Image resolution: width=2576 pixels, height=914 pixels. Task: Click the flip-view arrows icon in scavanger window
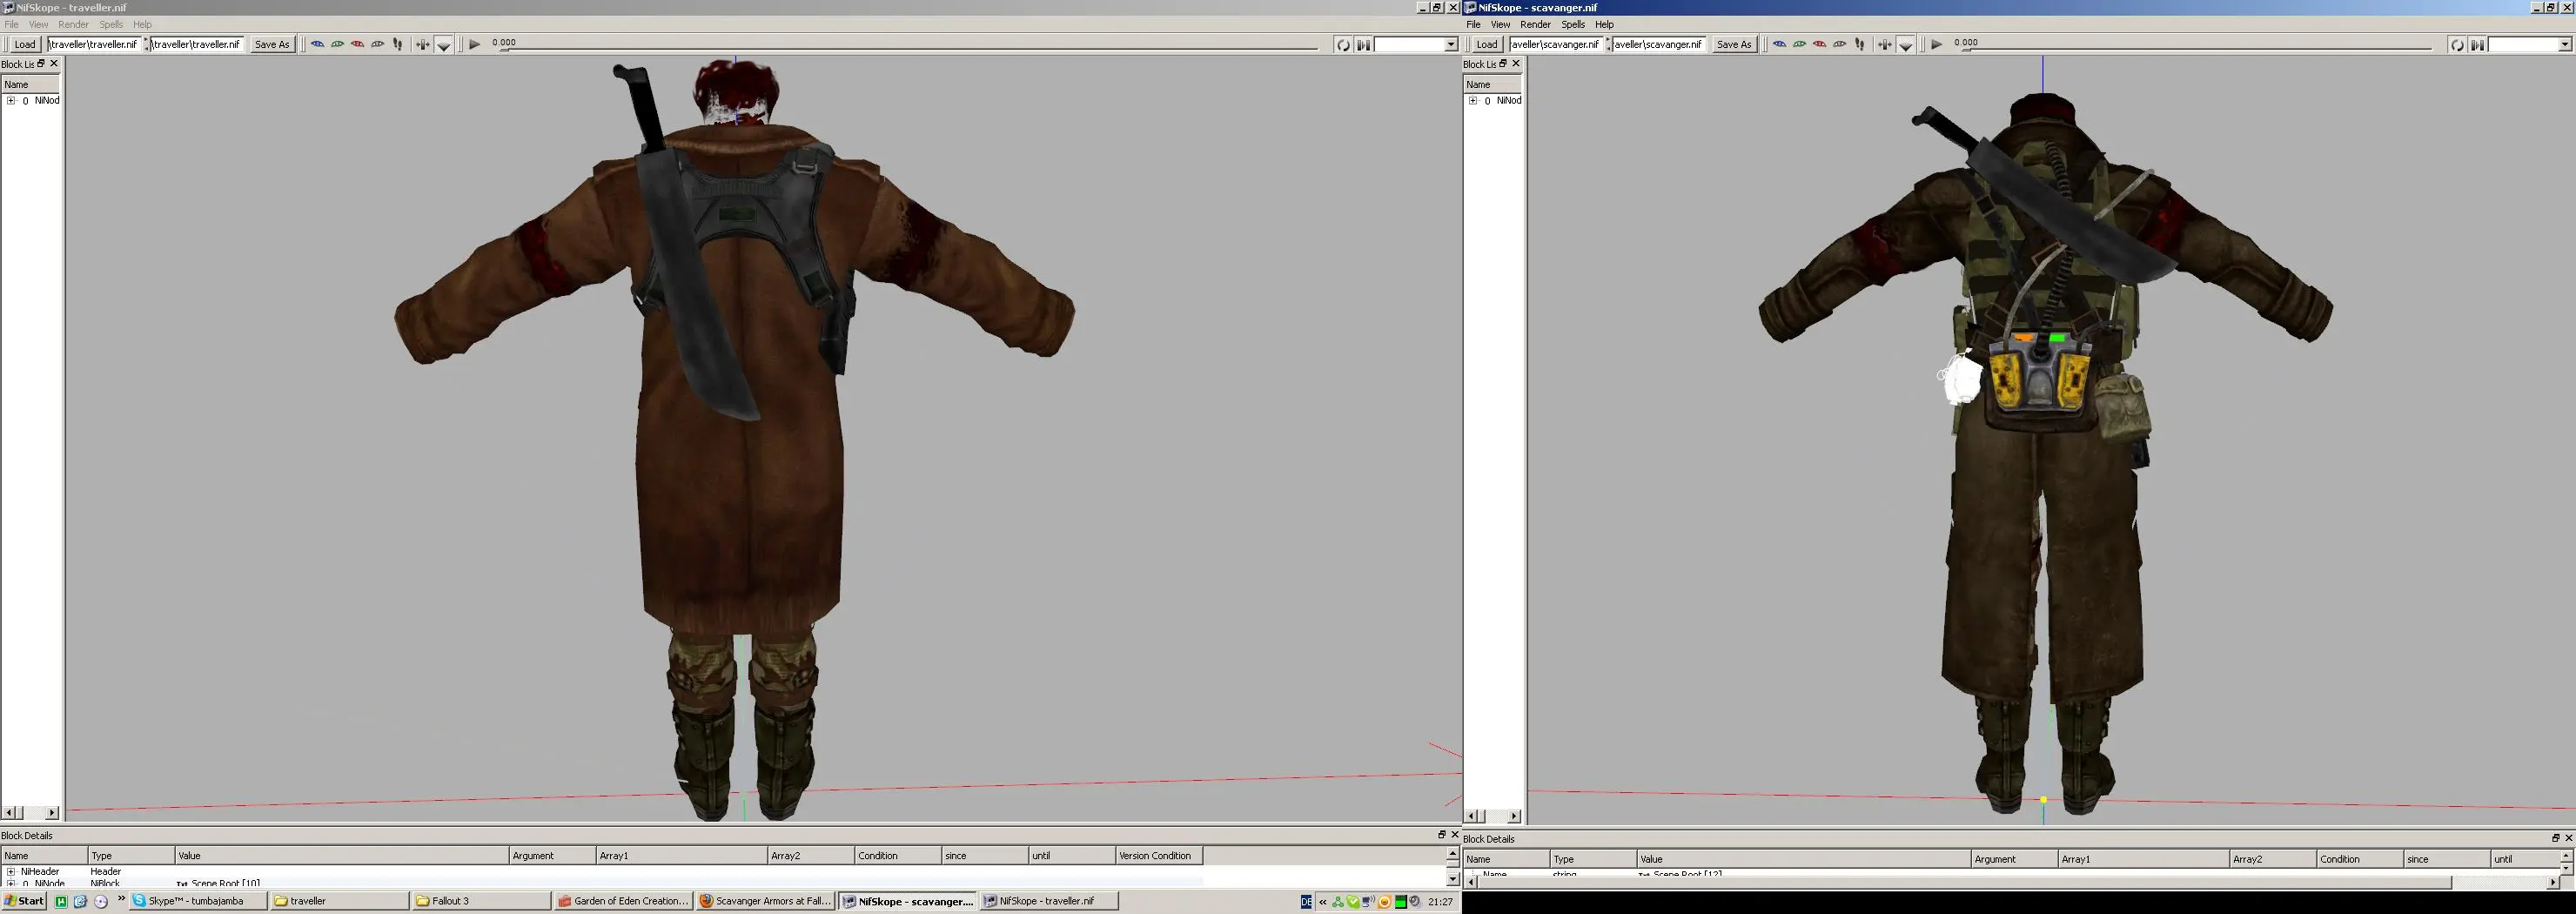1885,44
